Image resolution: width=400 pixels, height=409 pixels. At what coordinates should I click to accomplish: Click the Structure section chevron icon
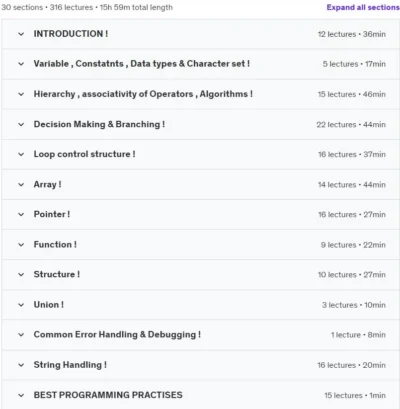tap(21, 275)
